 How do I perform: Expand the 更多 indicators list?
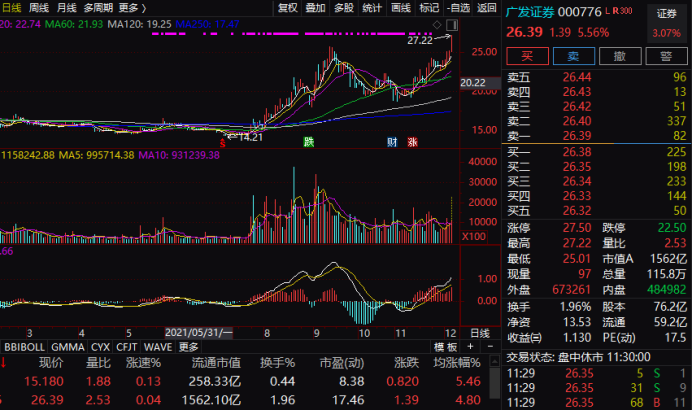(x=189, y=347)
